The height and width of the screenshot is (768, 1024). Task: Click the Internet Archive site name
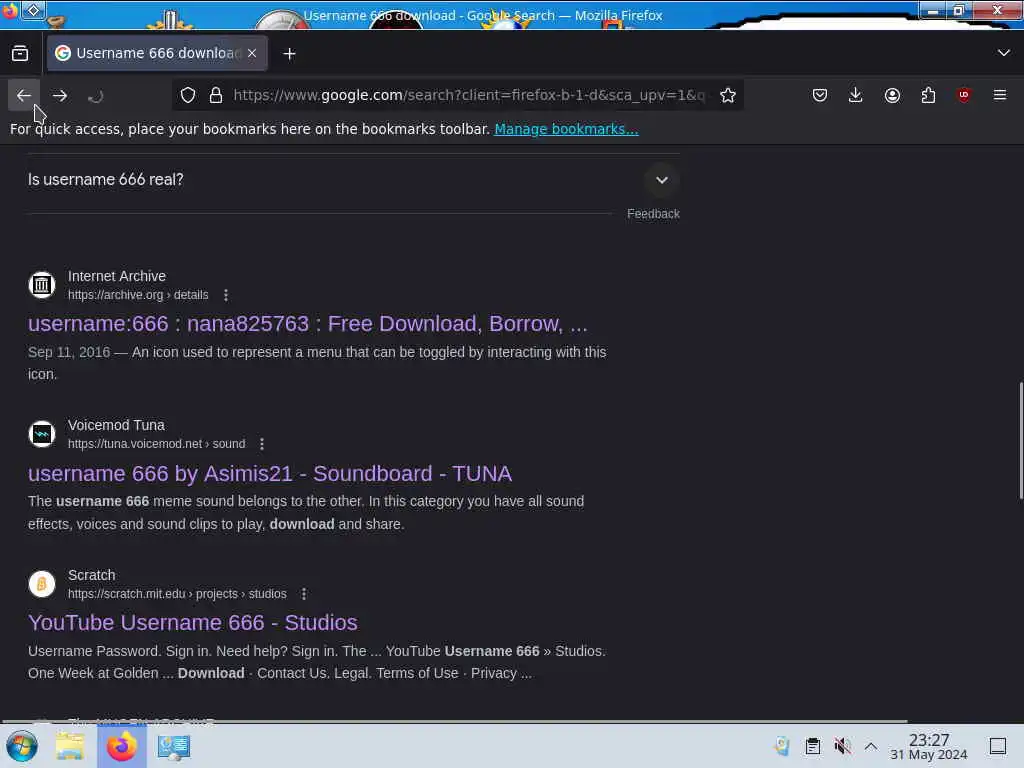[117, 276]
